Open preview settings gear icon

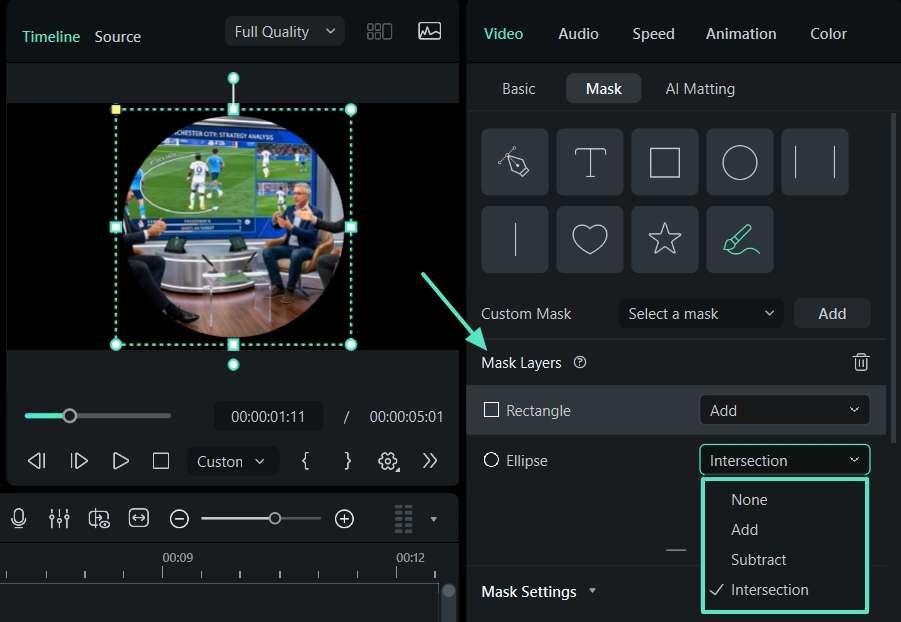pos(388,461)
